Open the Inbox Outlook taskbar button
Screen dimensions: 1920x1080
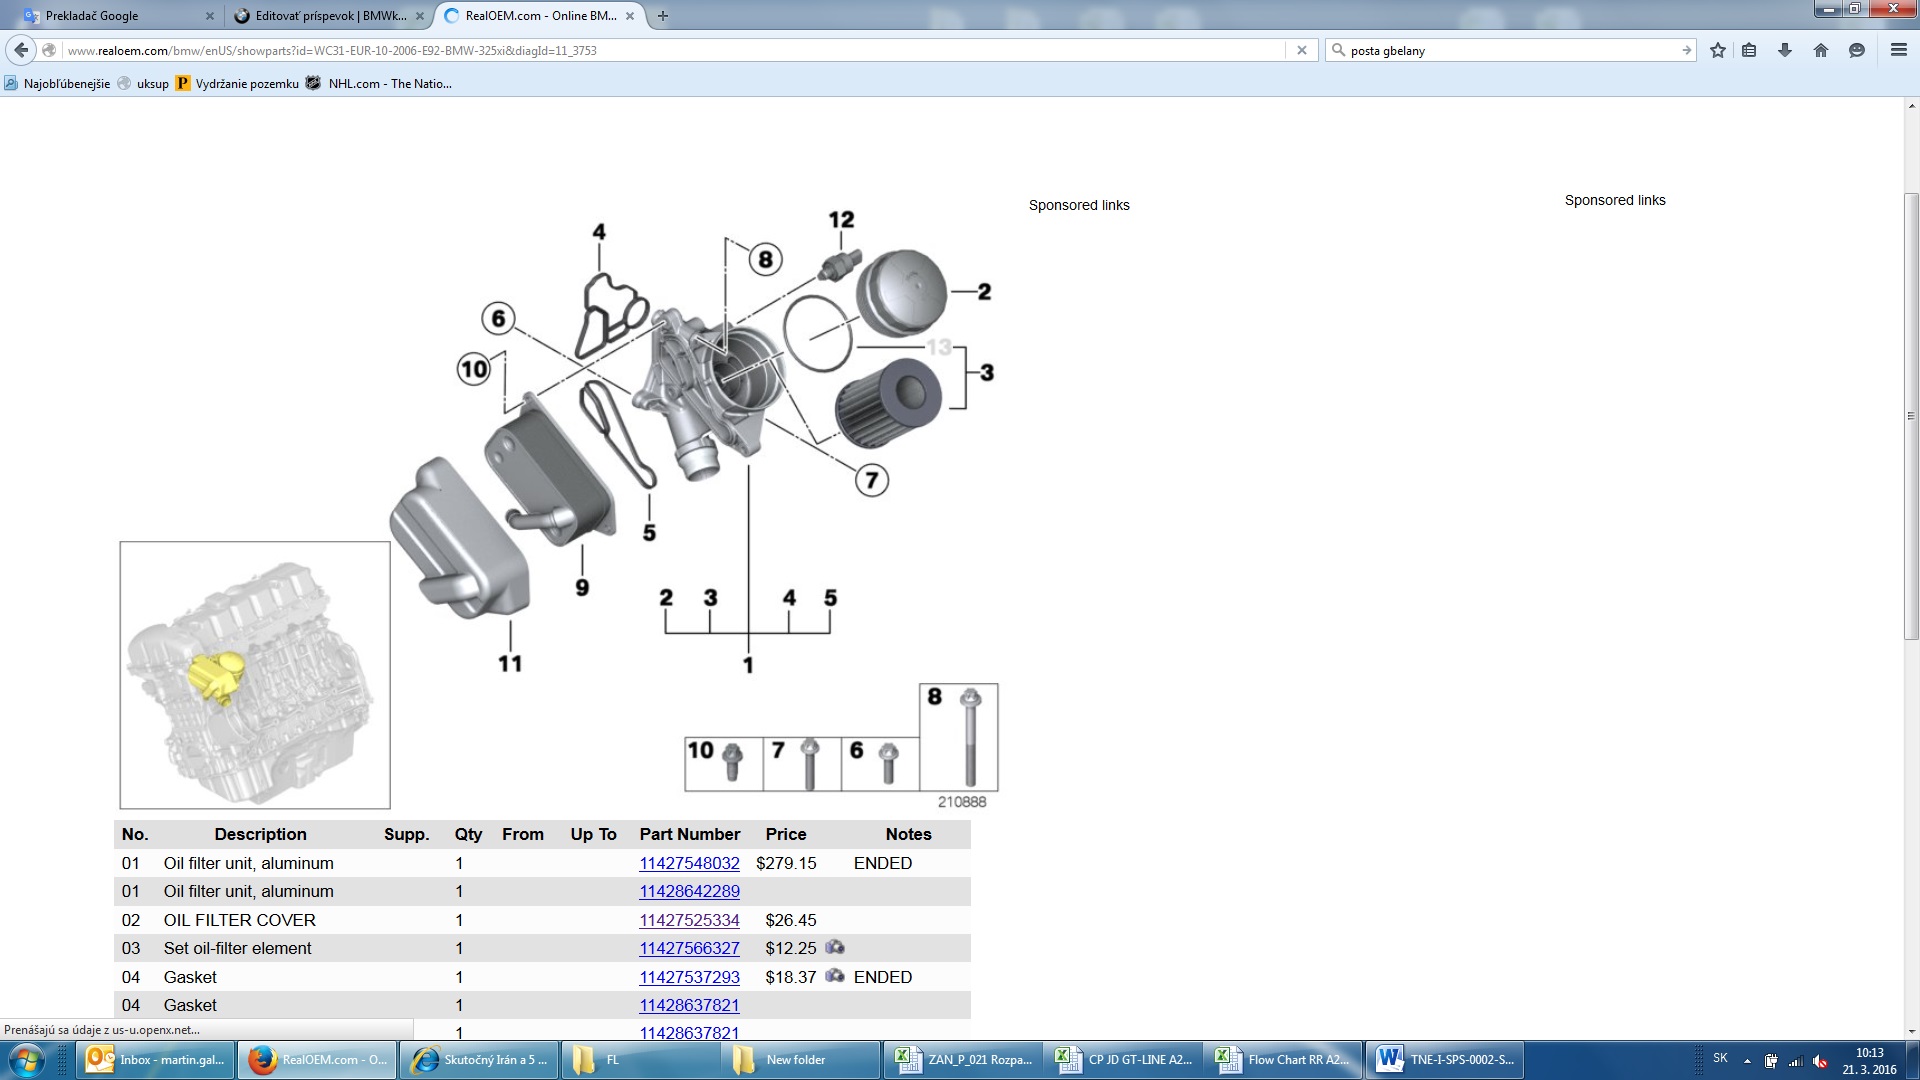[156, 1060]
